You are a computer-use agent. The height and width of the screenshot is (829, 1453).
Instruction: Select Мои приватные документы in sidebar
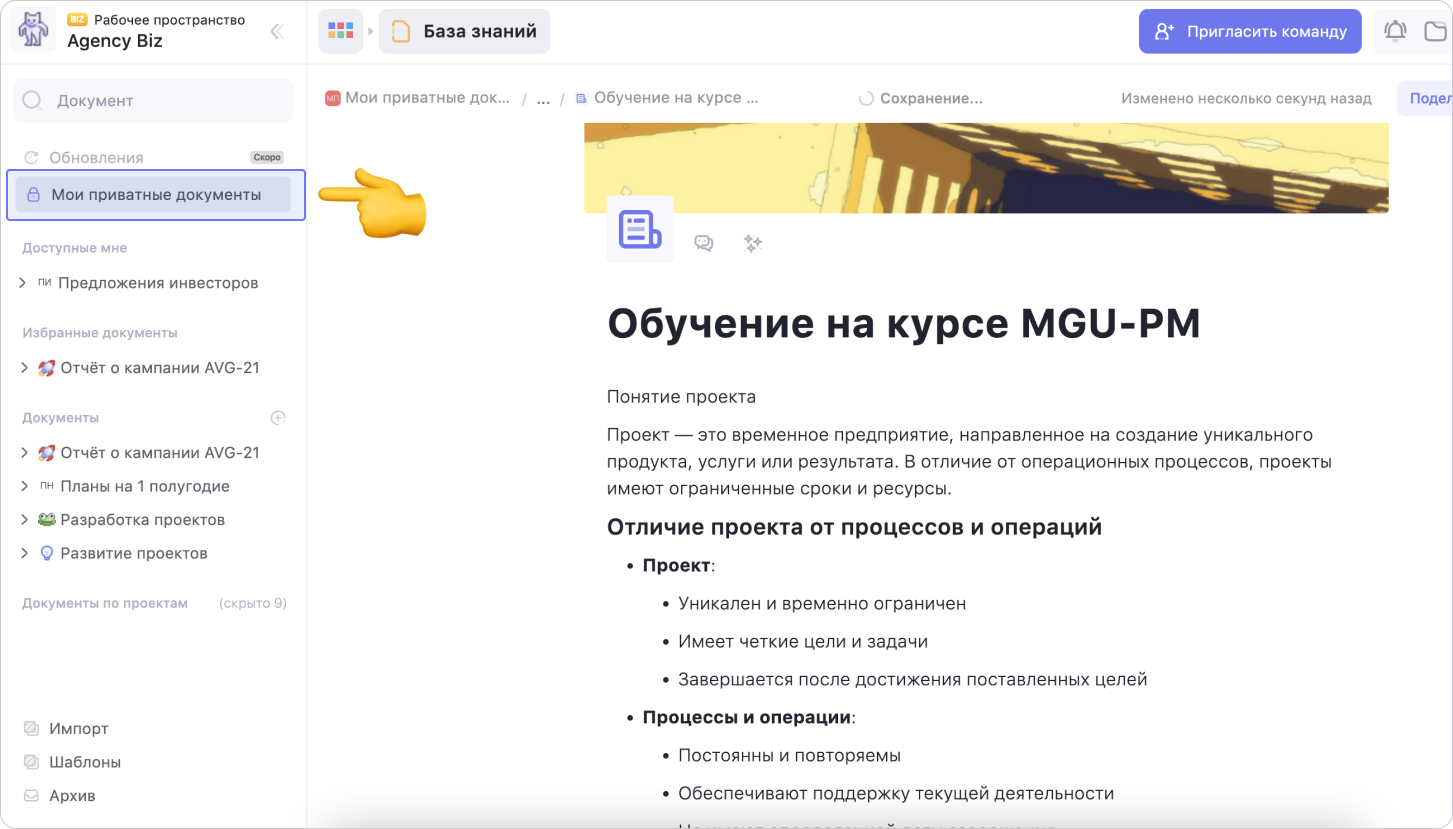156,195
